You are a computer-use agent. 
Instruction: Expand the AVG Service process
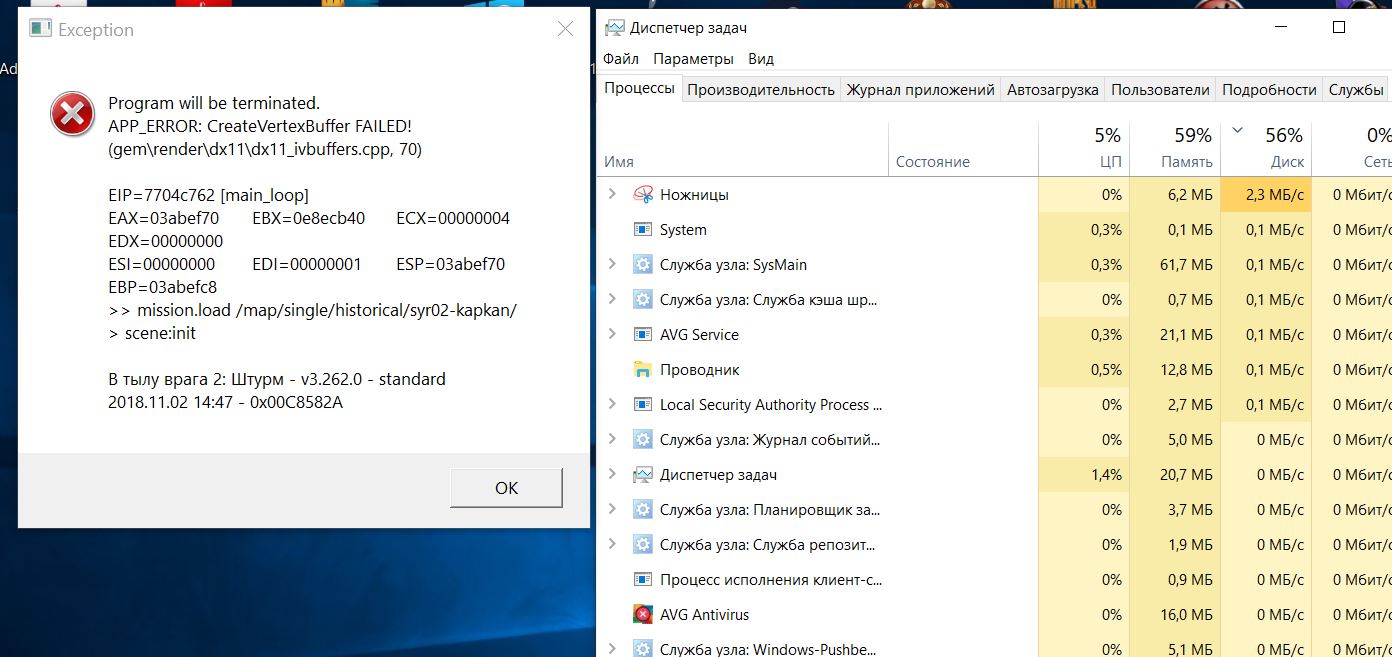612,334
